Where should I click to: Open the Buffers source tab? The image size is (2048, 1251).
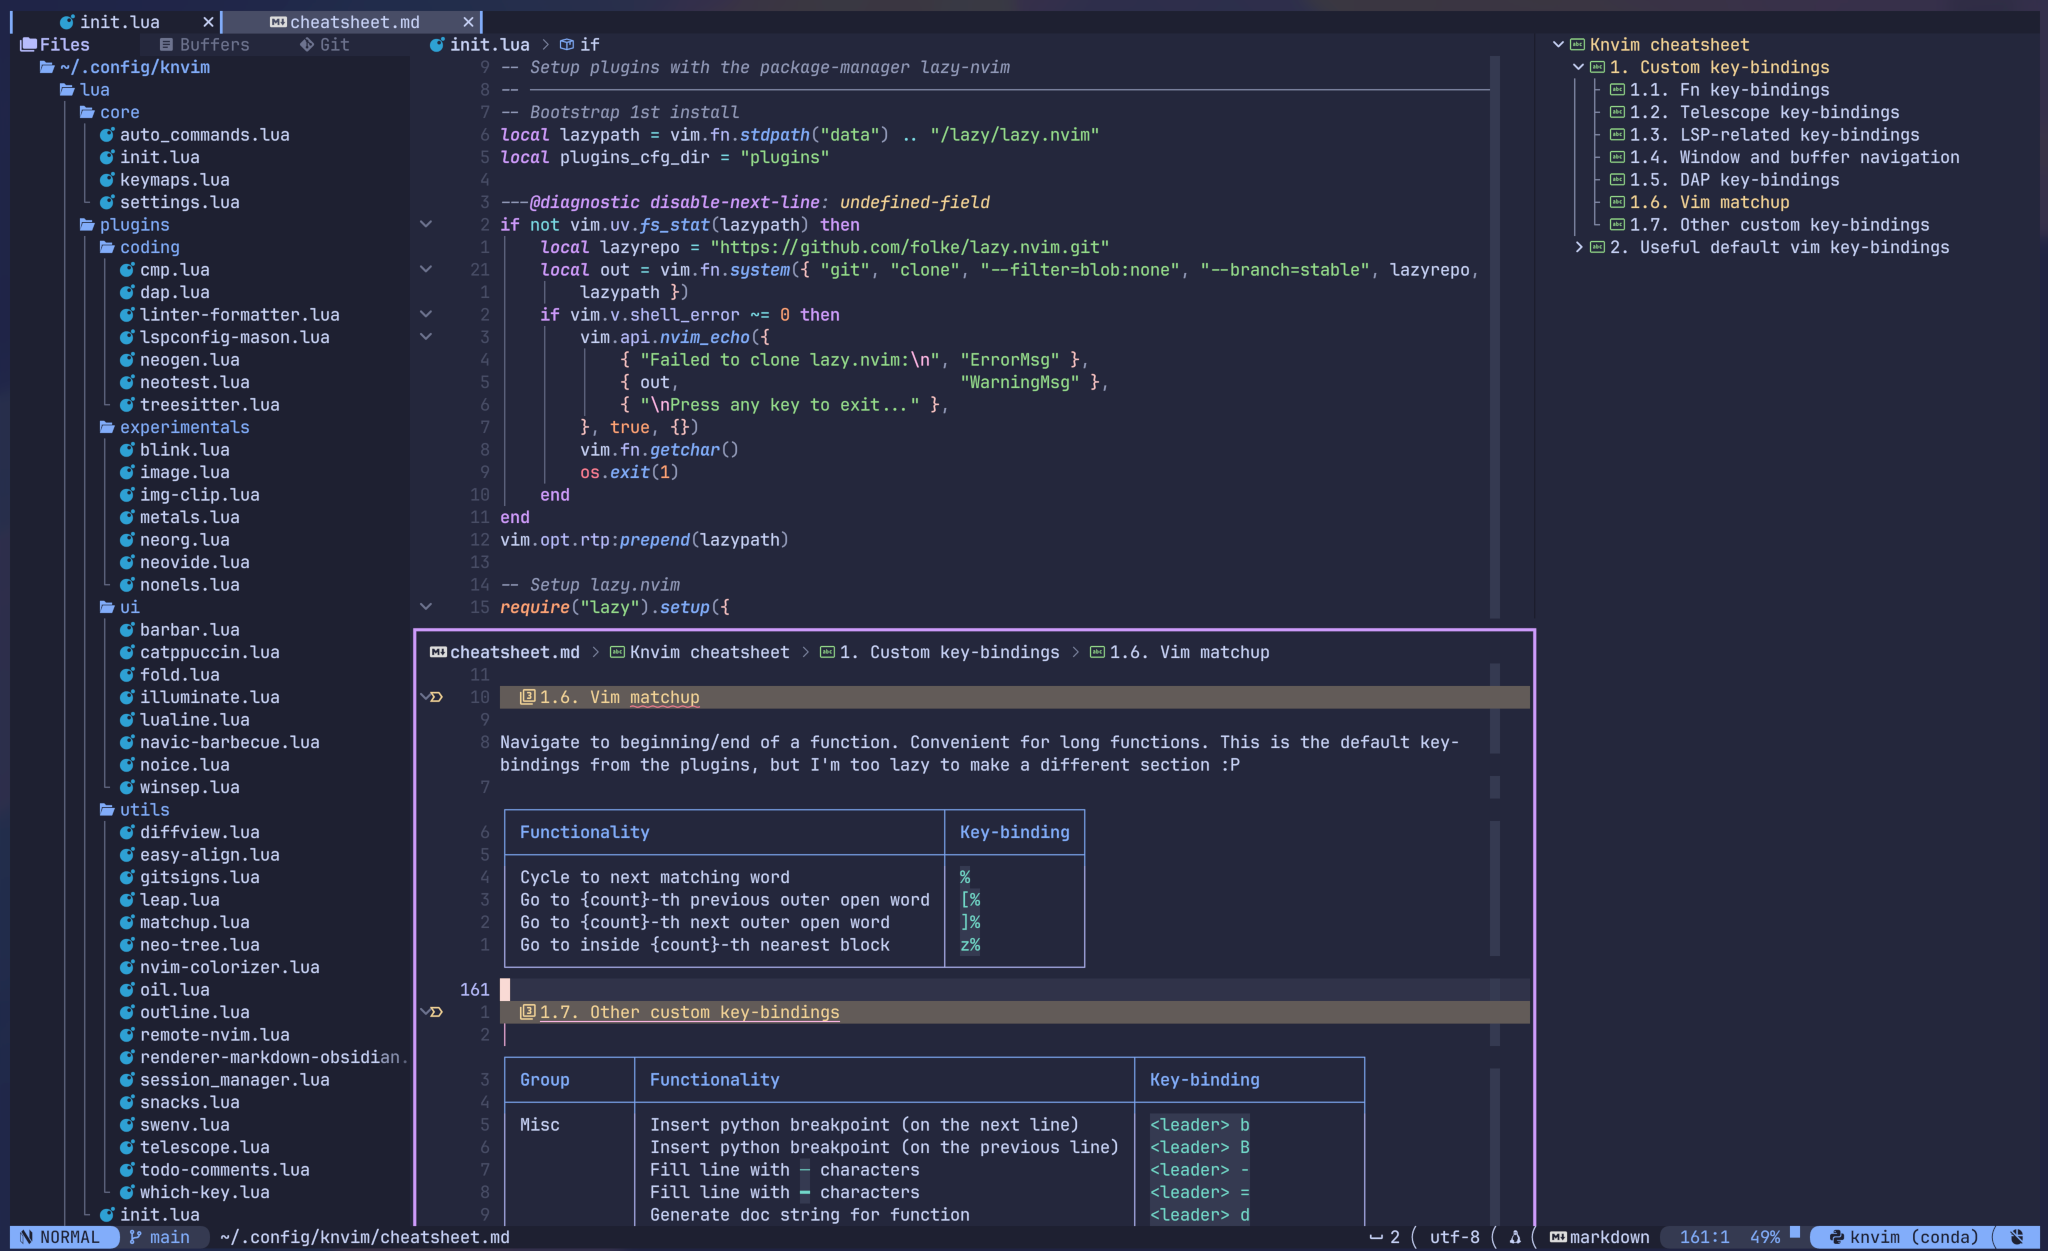(x=205, y=44)
